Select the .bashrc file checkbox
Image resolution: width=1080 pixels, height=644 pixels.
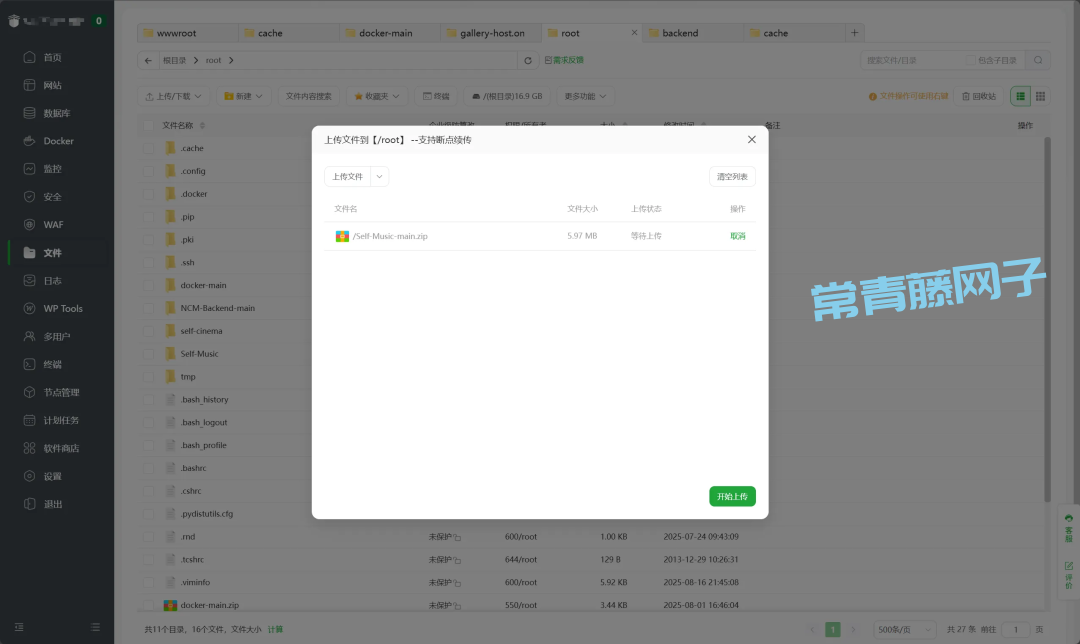tap(149, 468)
